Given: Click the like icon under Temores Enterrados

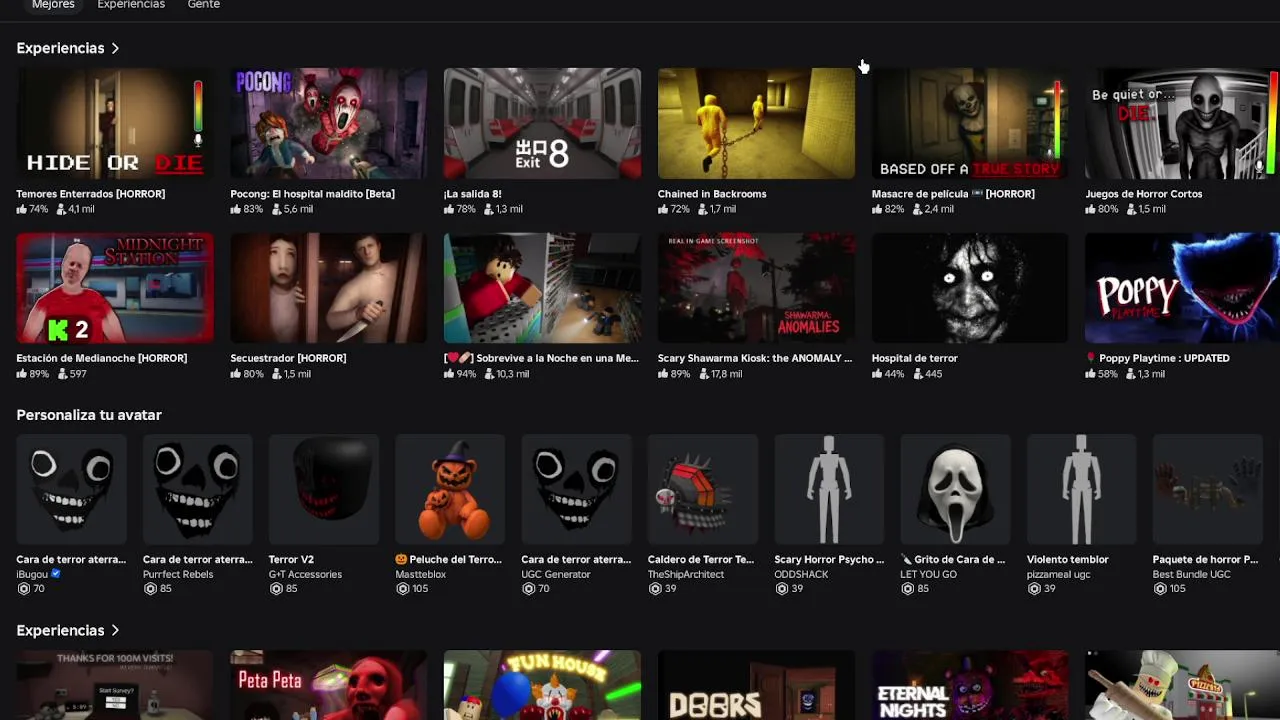Looking at the screenshot, I should pos(22,209).
